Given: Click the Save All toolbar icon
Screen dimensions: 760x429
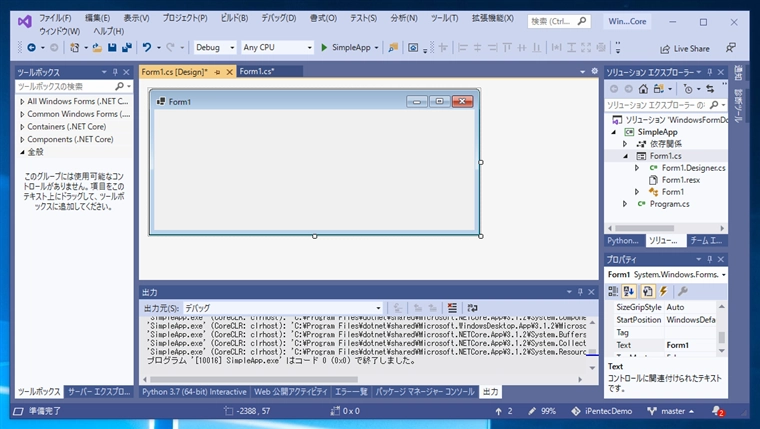Looking at the screenshot, I should pyautogui.click(x=127, y=48).
